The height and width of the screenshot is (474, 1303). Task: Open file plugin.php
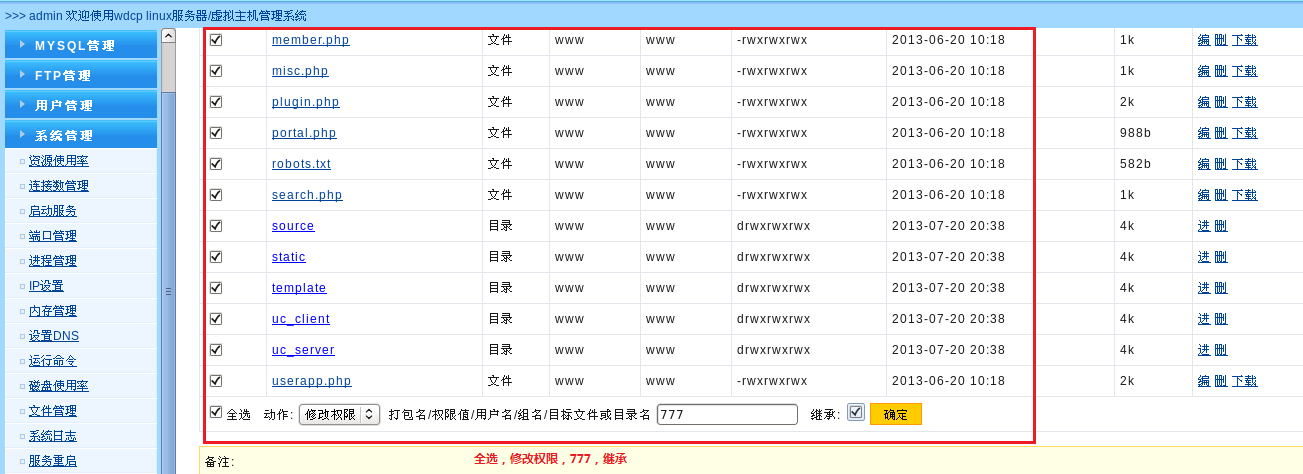(306, 102)
